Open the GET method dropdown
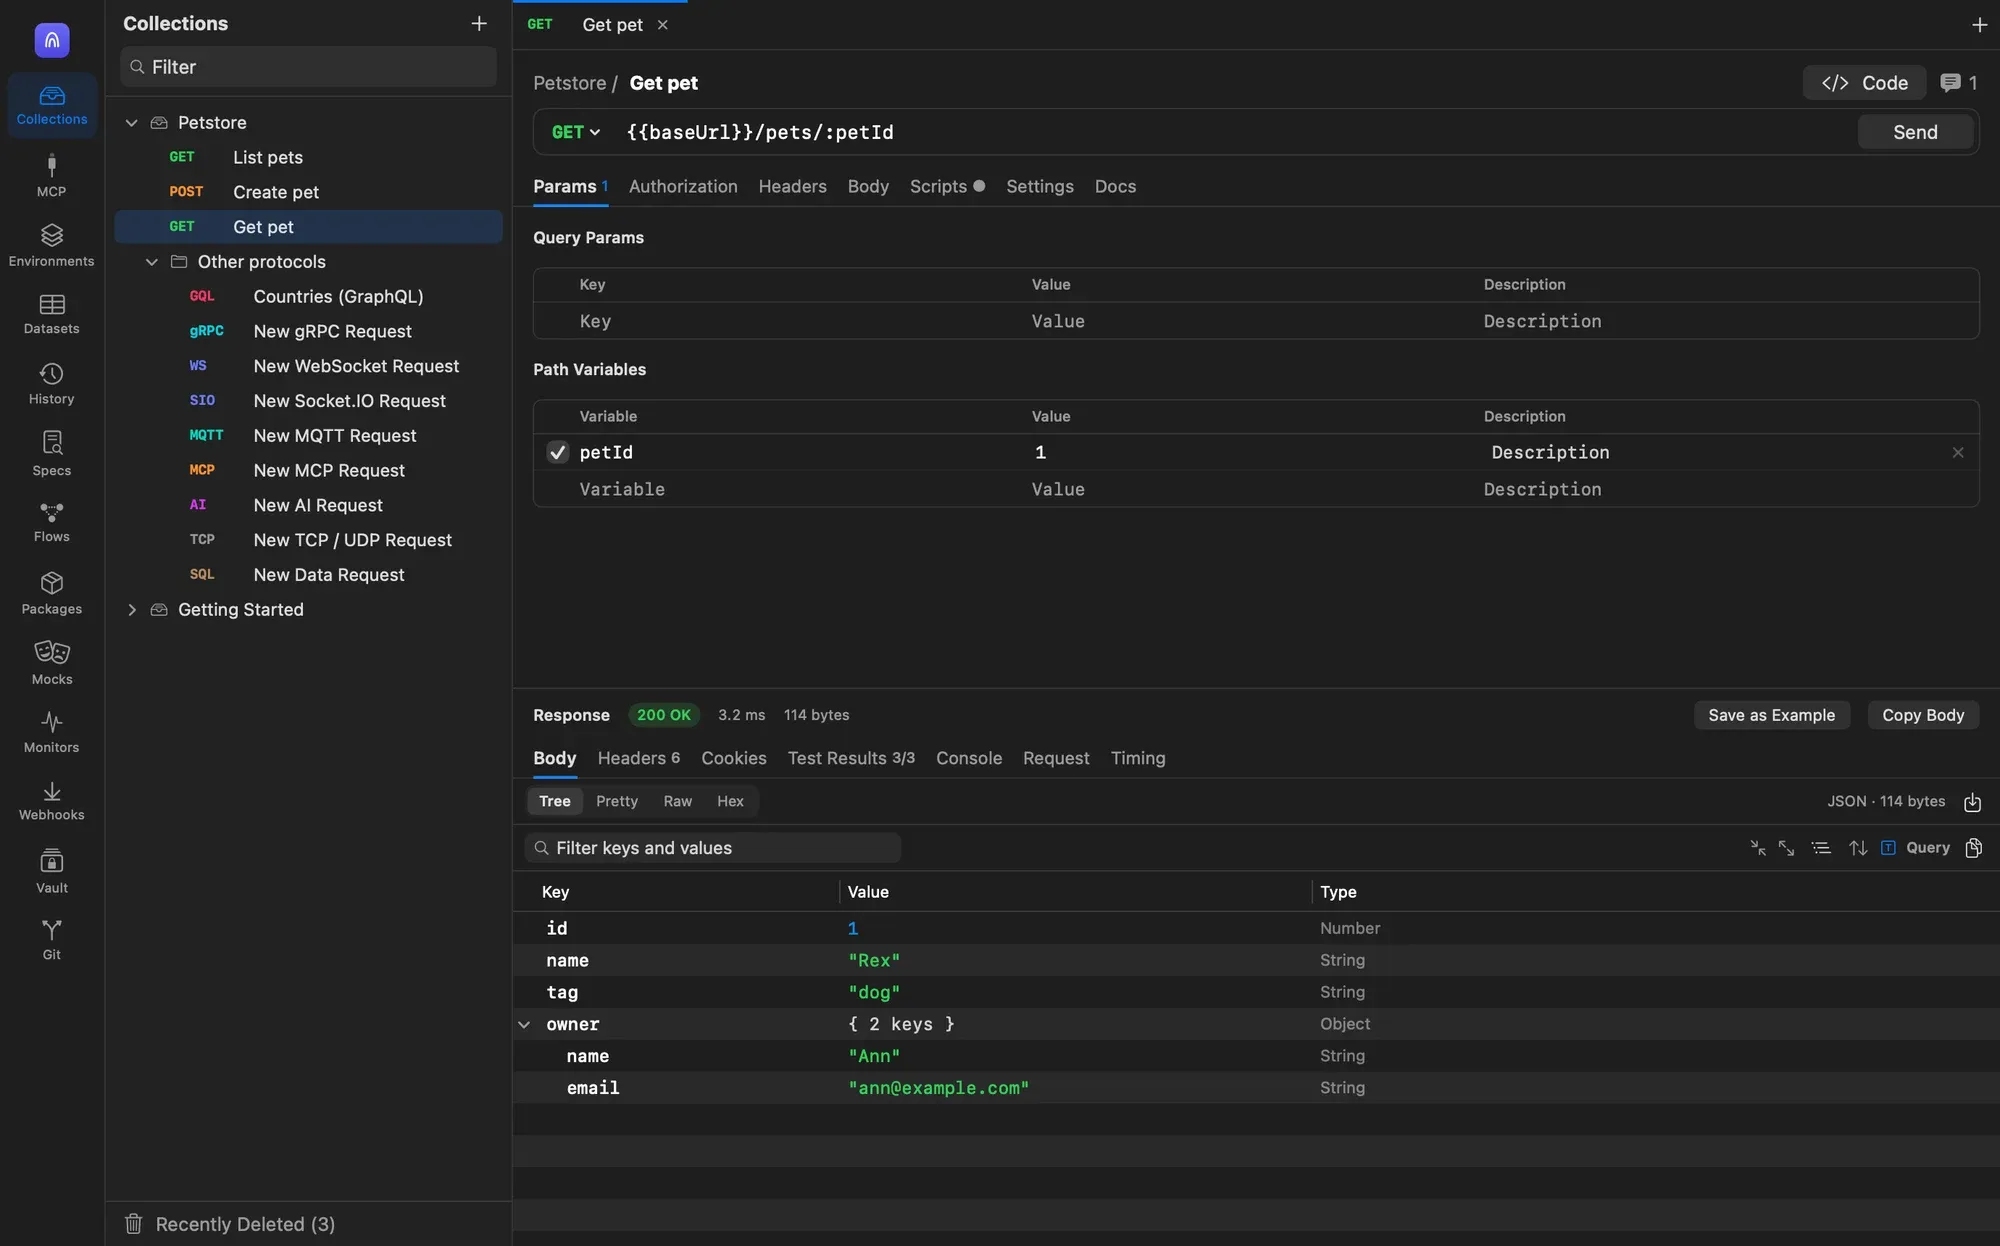The height and width of the screenshot is (1246, 2000). tap(576, 132)
